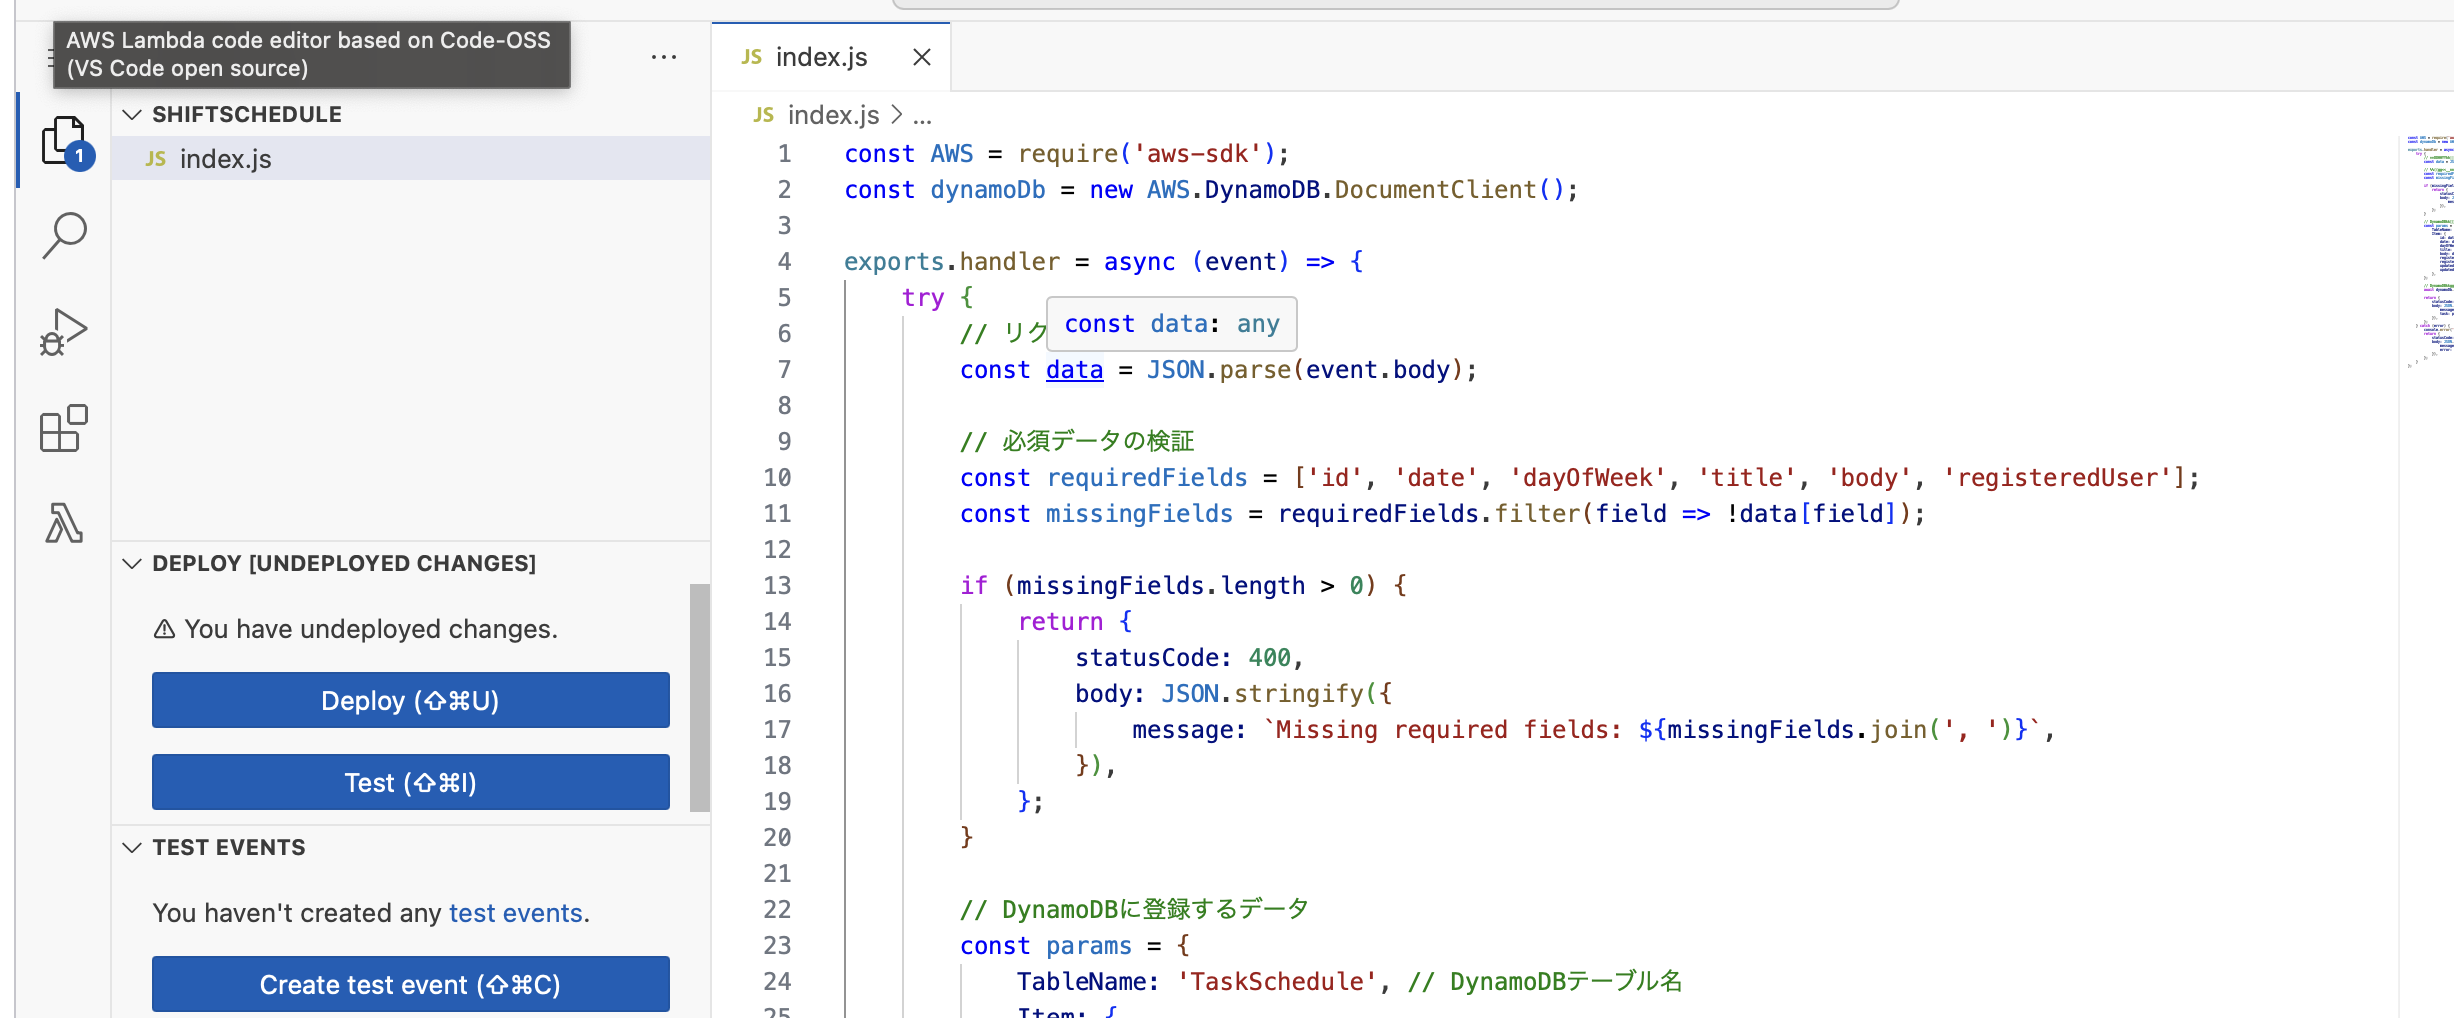Open the Extensions view
This screenshot has width=2454, height=1018.
tap(63, 428)
